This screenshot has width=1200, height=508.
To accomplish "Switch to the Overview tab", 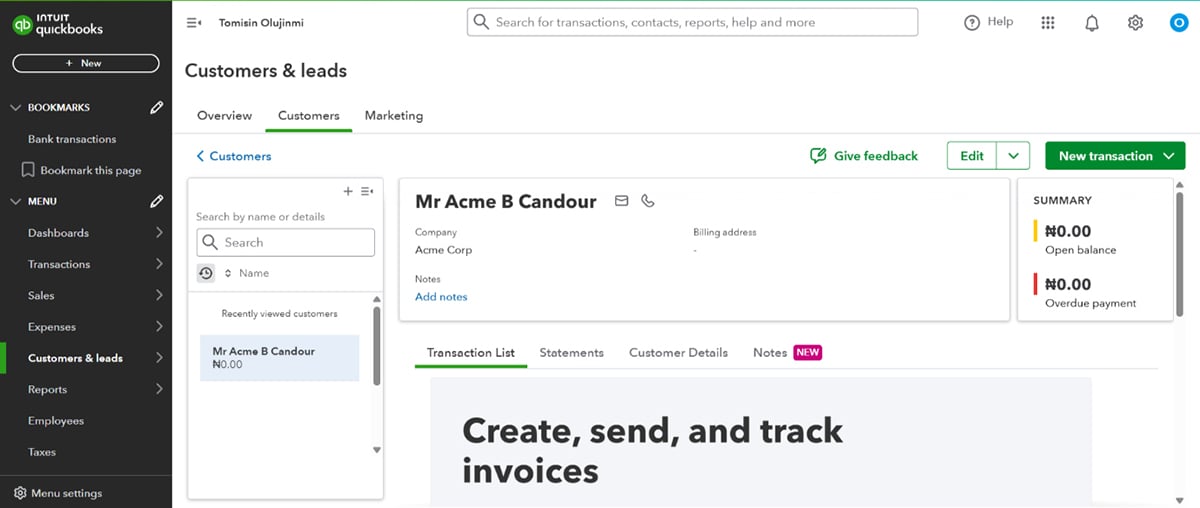I will click(x=224, y=116).
